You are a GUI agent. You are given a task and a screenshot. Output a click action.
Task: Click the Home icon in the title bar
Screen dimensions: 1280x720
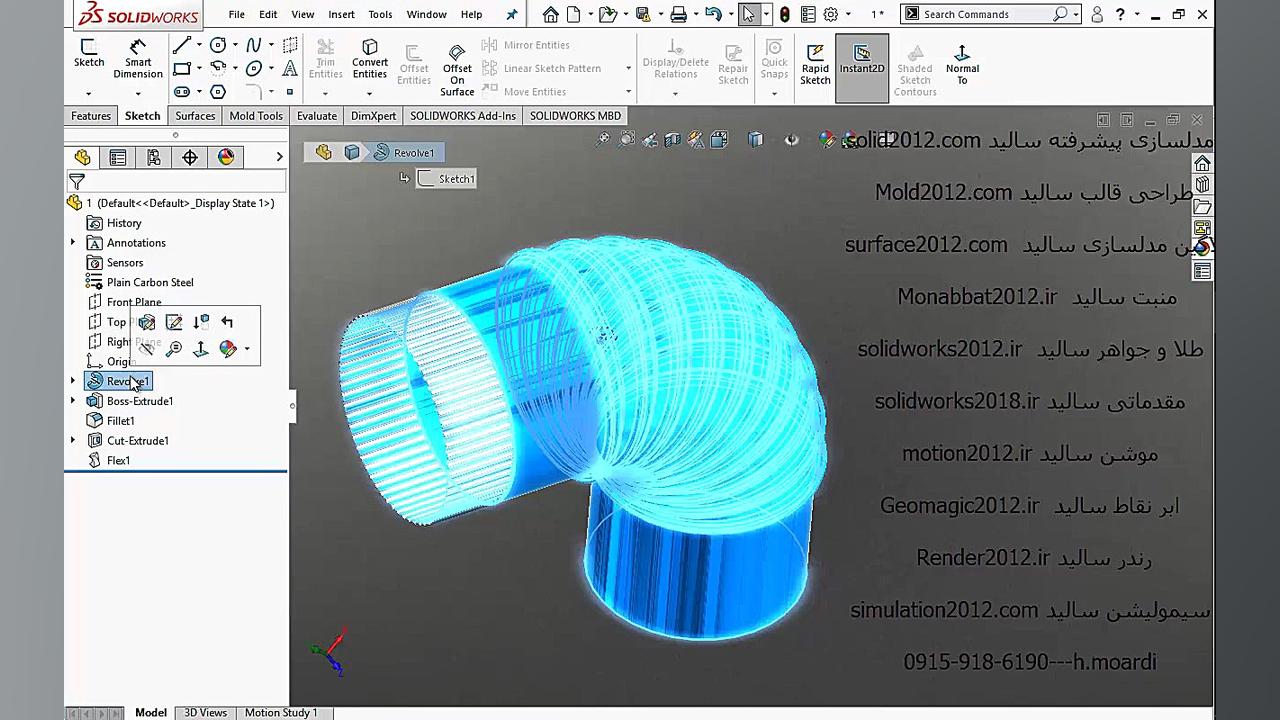[x=550, y=14]
